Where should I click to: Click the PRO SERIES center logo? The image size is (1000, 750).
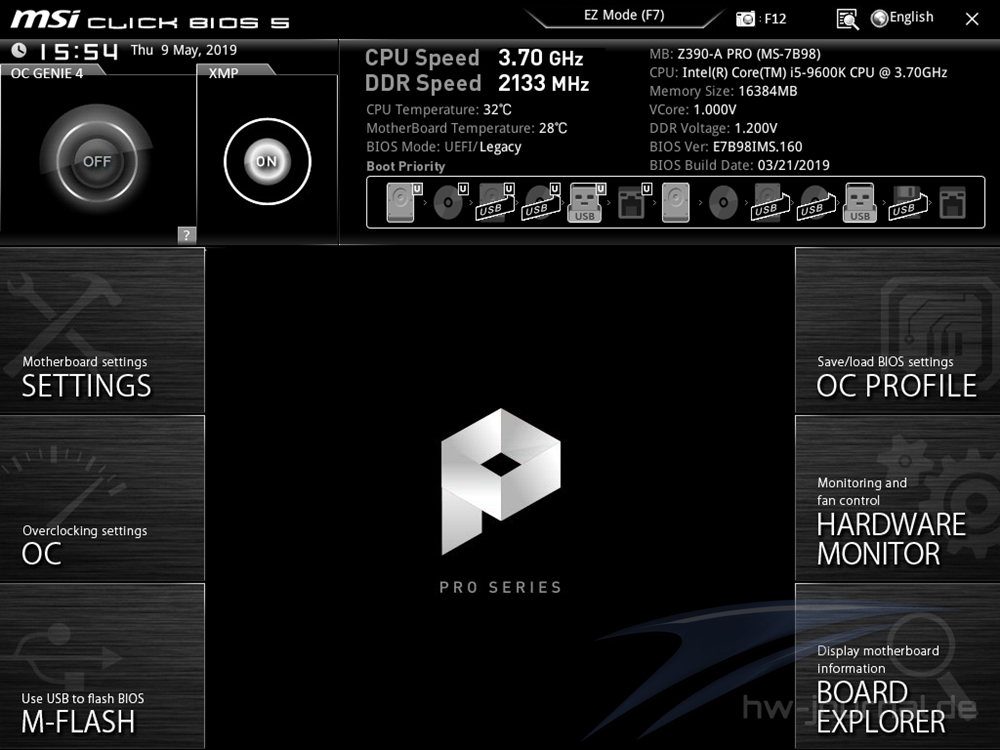[x=501, y=502]
